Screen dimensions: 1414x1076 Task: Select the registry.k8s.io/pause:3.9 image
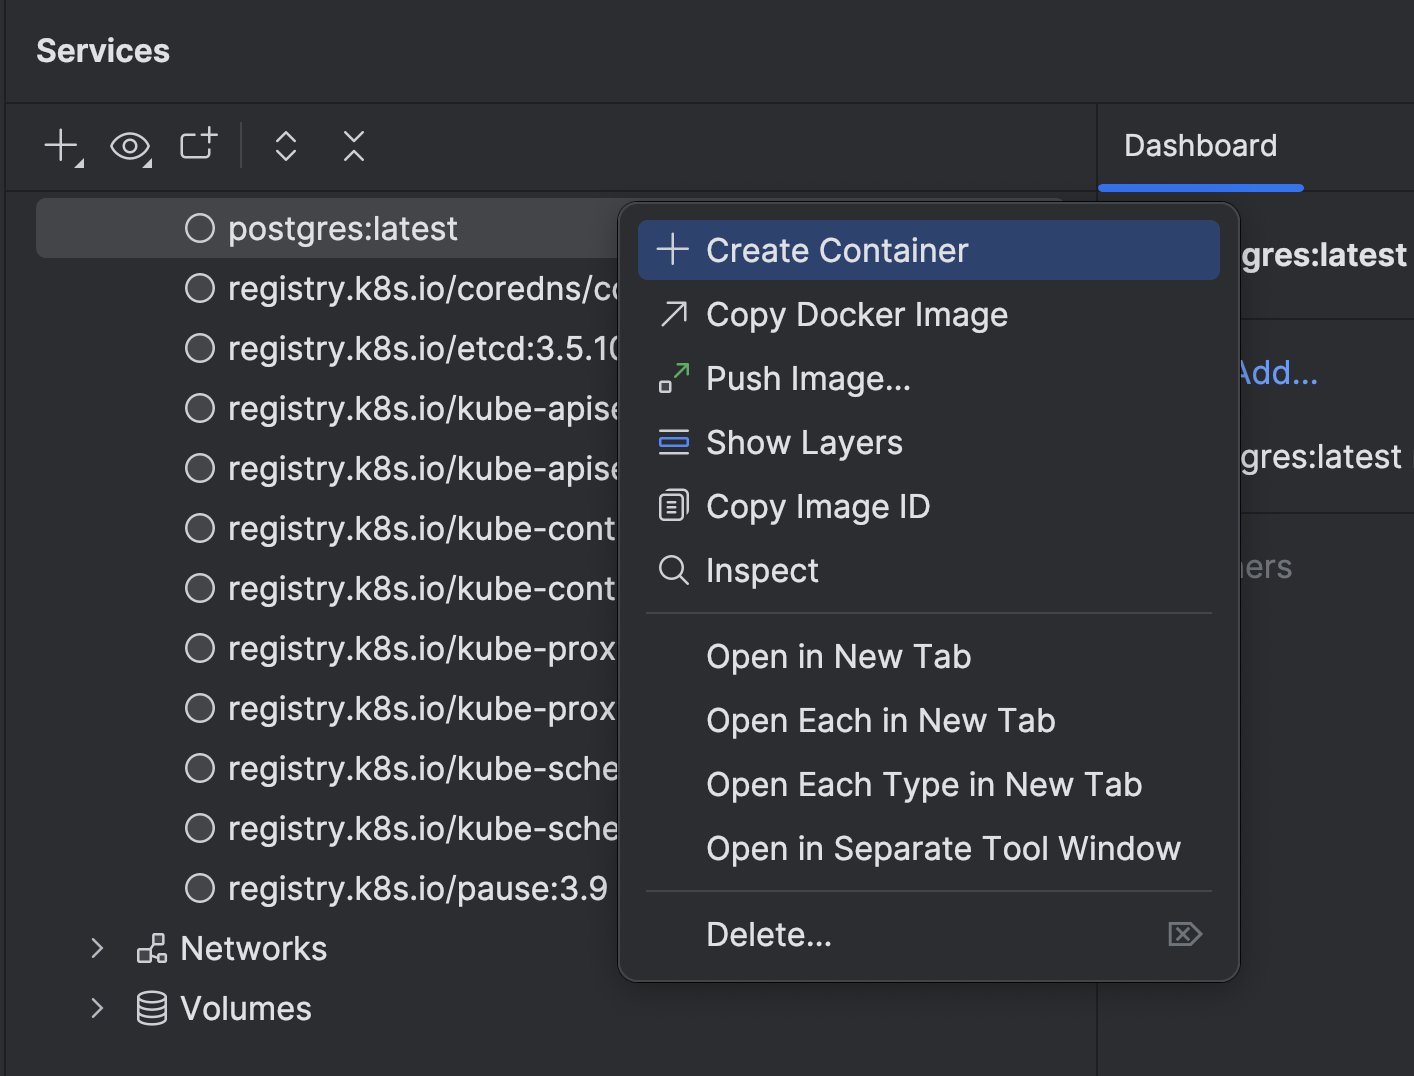416,888
